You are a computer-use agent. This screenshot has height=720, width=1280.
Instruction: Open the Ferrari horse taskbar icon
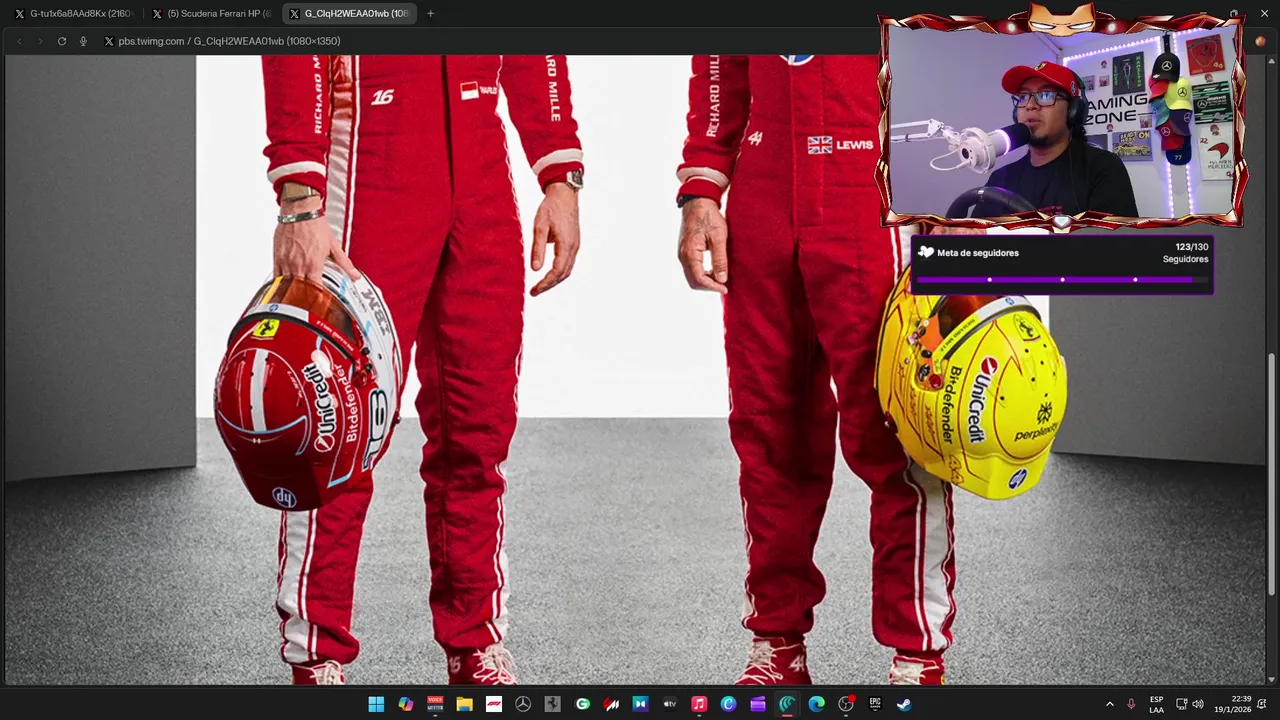(x=552, y=704)
